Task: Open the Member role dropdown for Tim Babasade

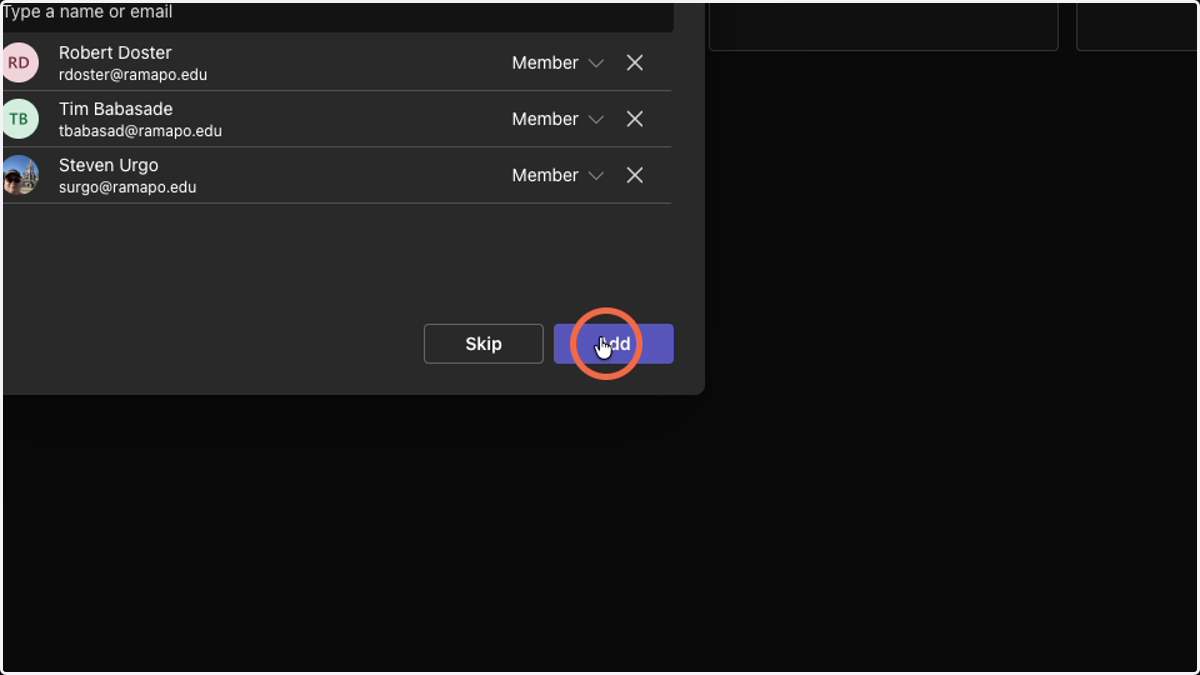Action: click(x=557, y=119)
